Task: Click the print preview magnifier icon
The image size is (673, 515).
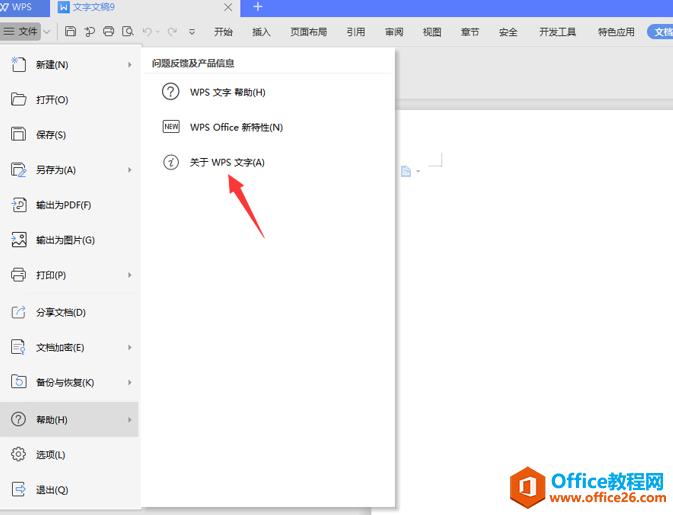Action: pyautogui.click(x=128, y=31)
